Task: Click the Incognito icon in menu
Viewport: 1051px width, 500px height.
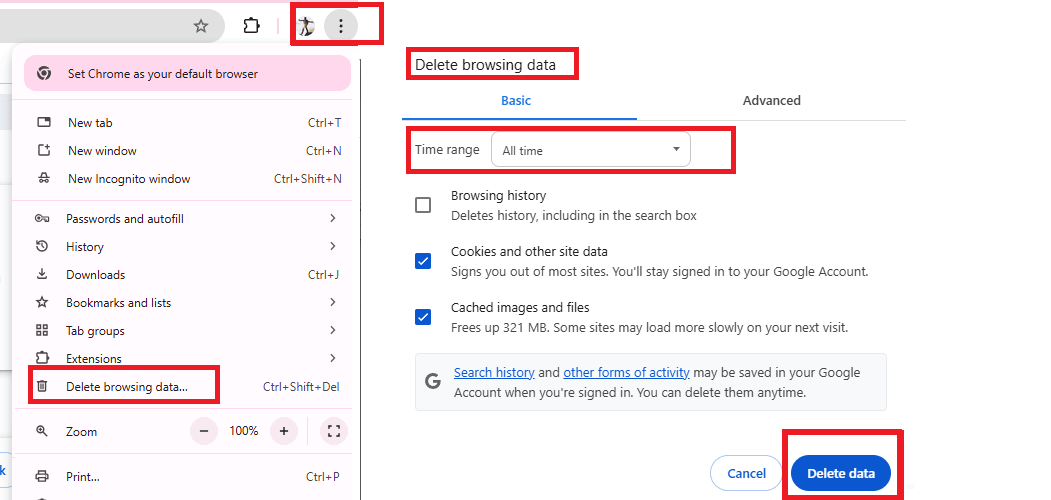Action: coord(44,179)
